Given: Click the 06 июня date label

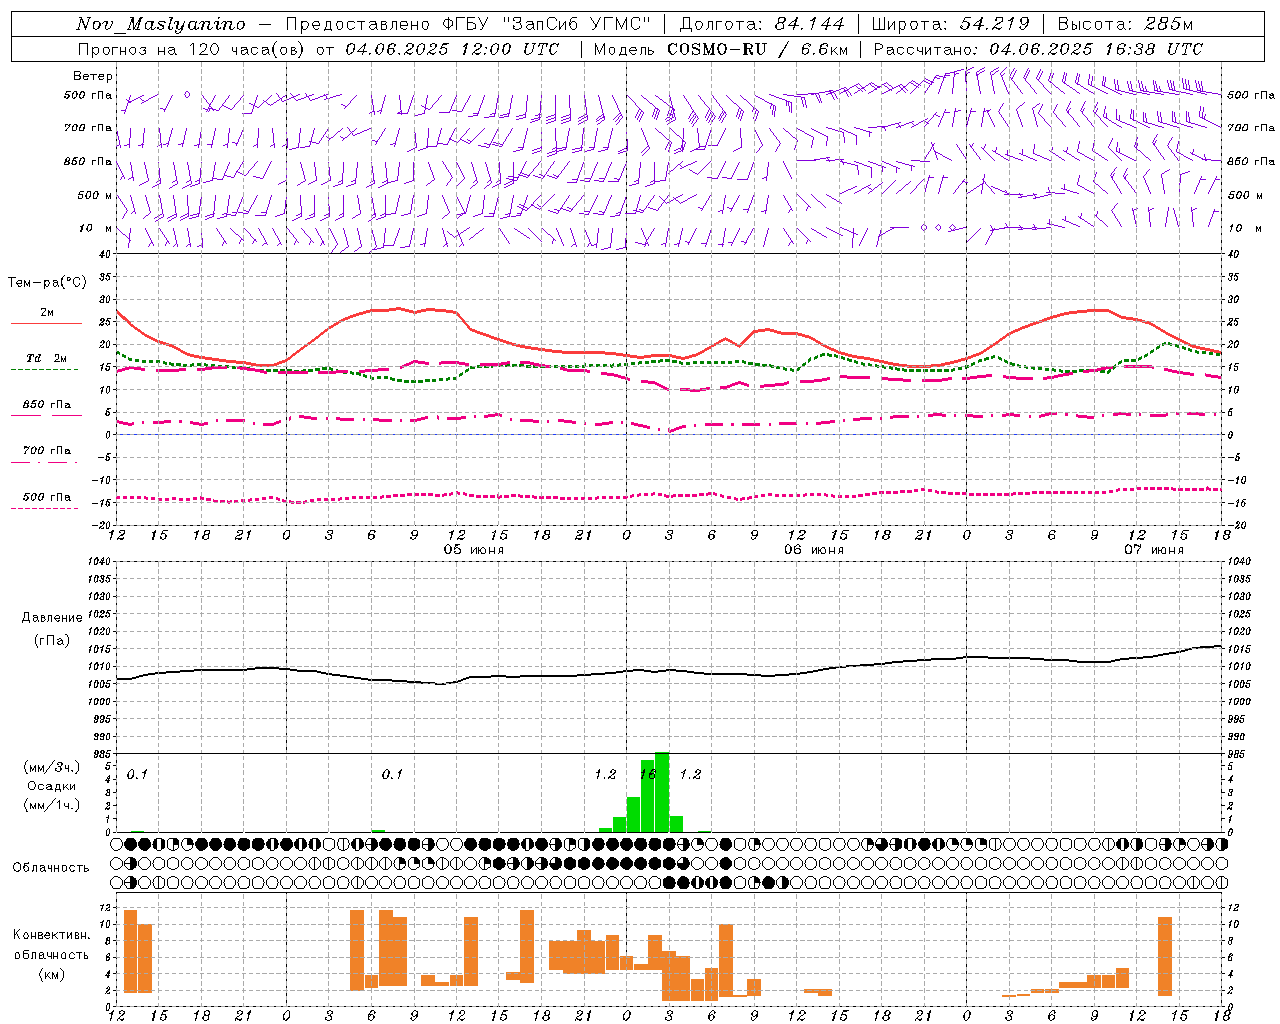Looking at the screenshot, I should point(814,550).
